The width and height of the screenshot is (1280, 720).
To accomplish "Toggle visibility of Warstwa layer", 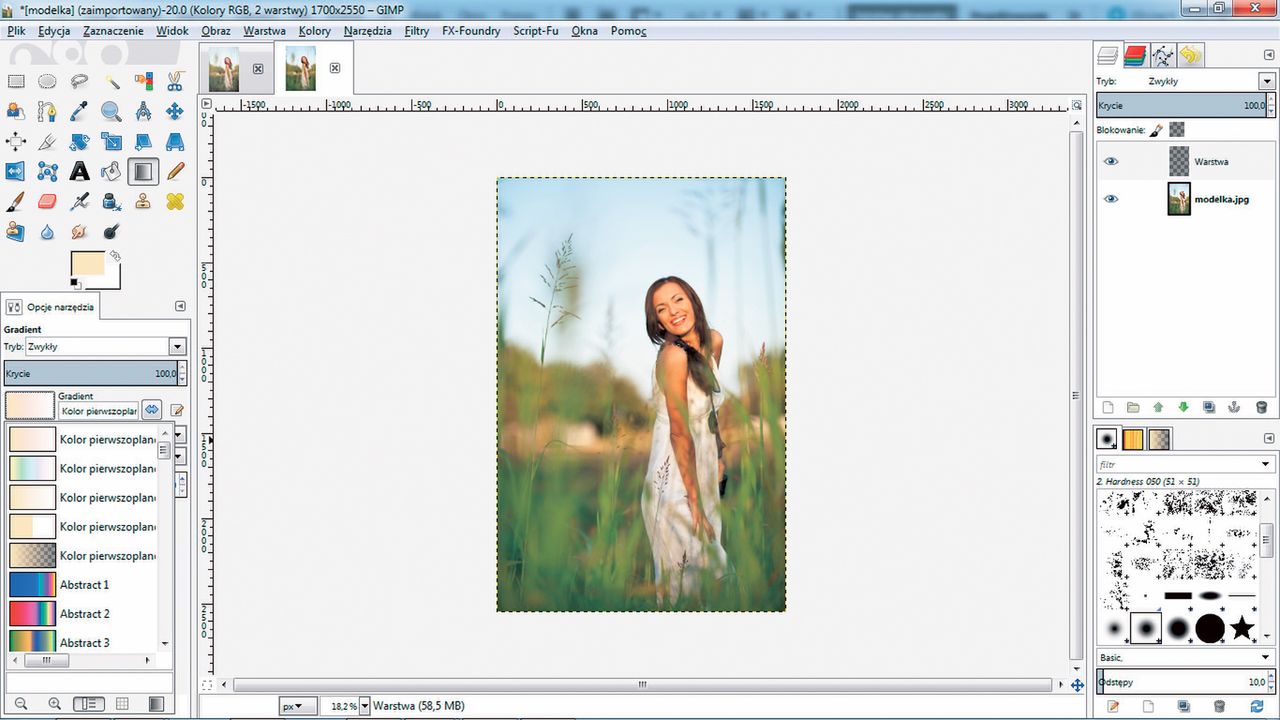I will tap(1111, 161).
